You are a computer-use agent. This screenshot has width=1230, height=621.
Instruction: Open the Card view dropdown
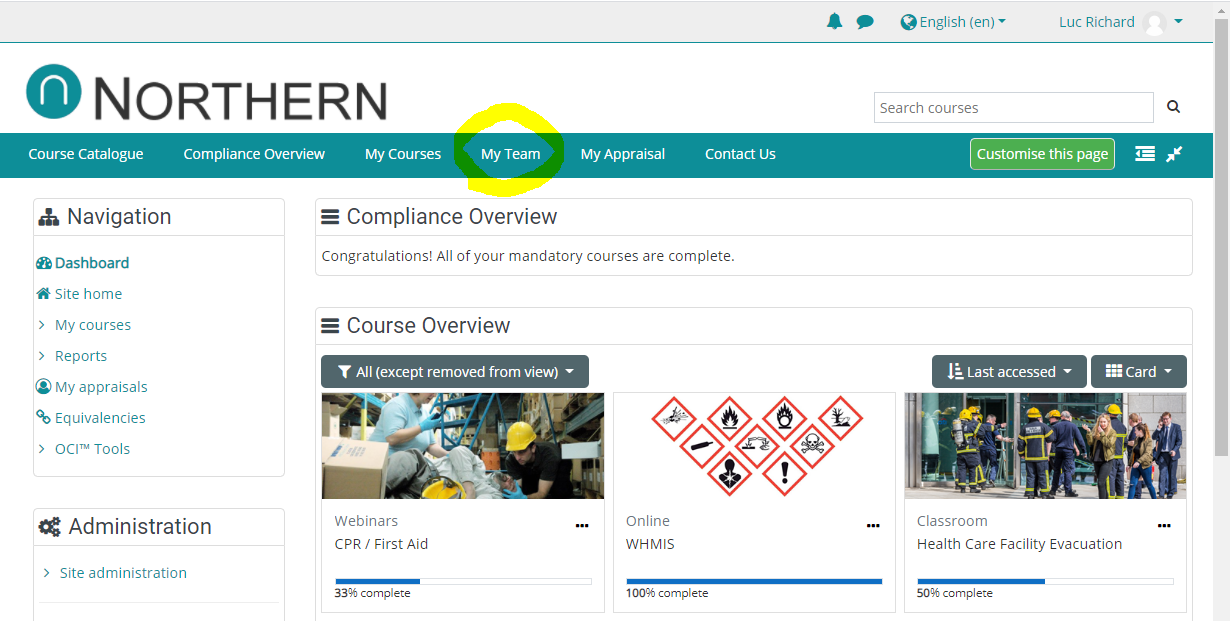pos(1138,372)
